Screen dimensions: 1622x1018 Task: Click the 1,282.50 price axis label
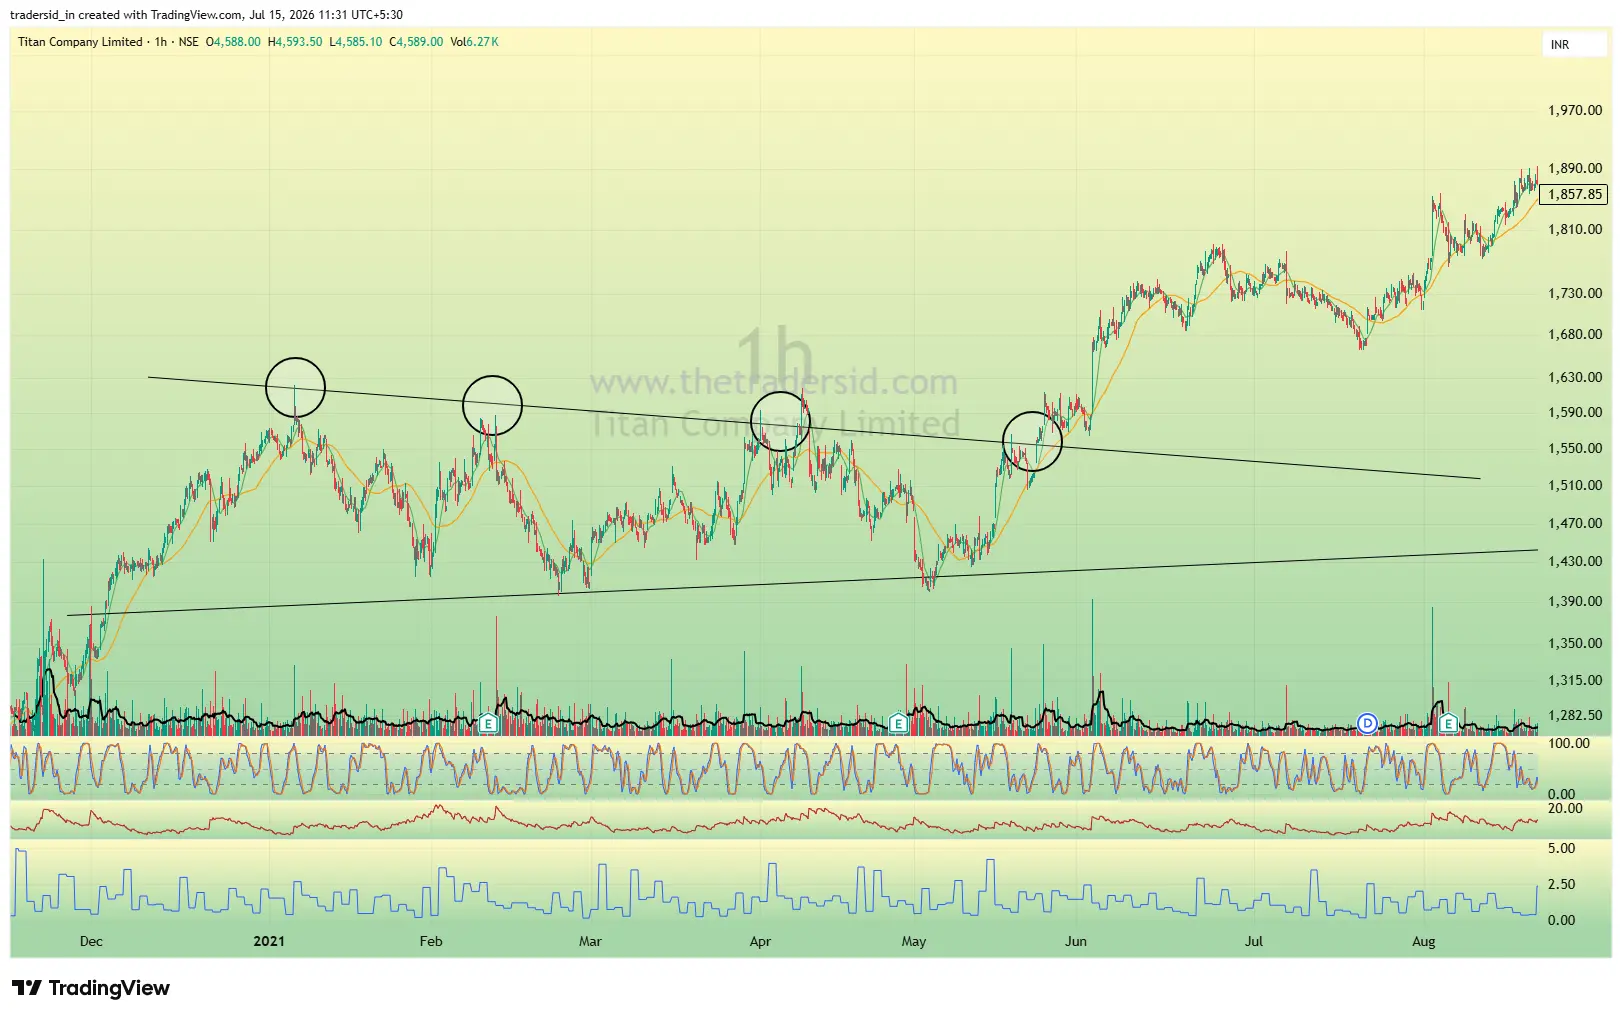coord(1575,715)
